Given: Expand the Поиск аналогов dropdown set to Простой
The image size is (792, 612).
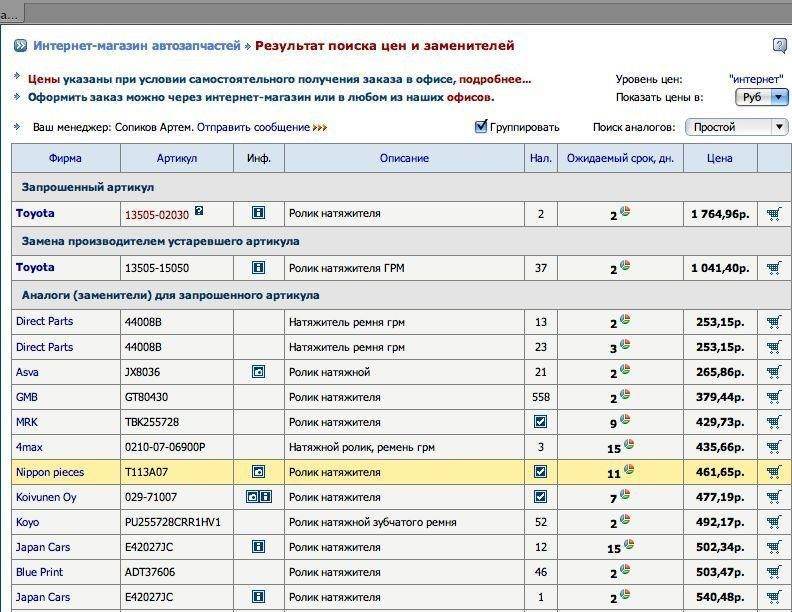Looking at the screenshot, I should coord(736,127).
